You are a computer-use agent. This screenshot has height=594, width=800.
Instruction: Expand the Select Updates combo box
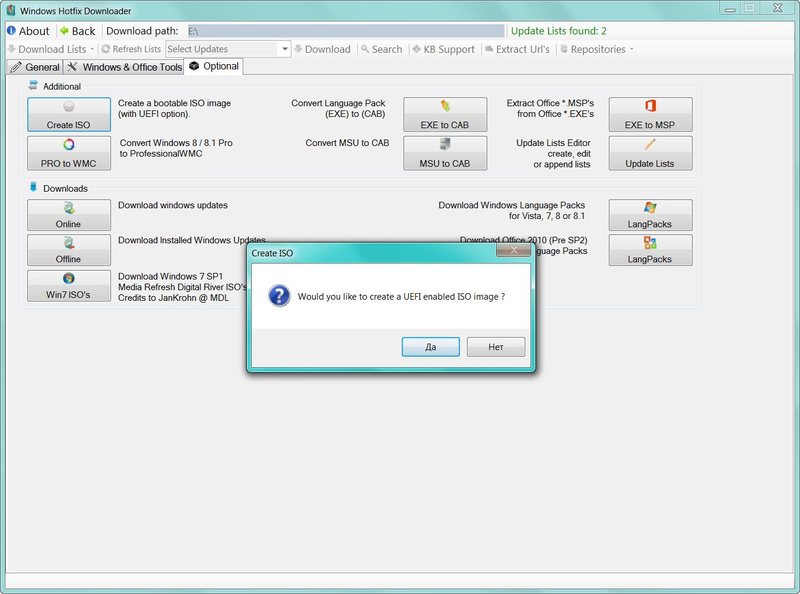(x=285, y=49)
